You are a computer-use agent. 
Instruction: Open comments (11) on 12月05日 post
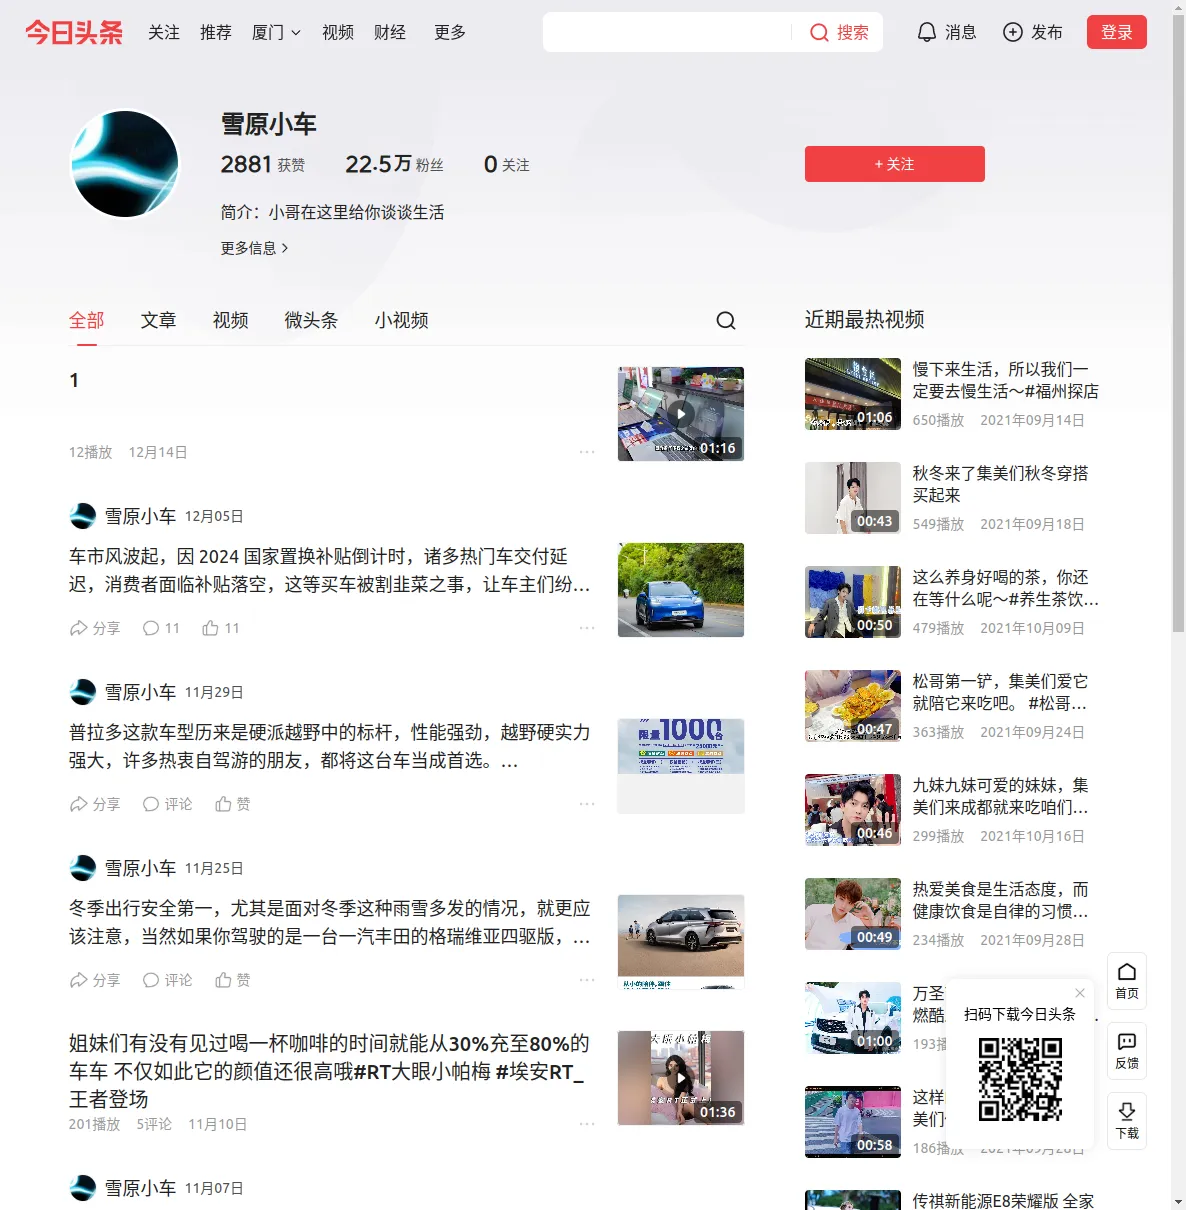[161, 628]
